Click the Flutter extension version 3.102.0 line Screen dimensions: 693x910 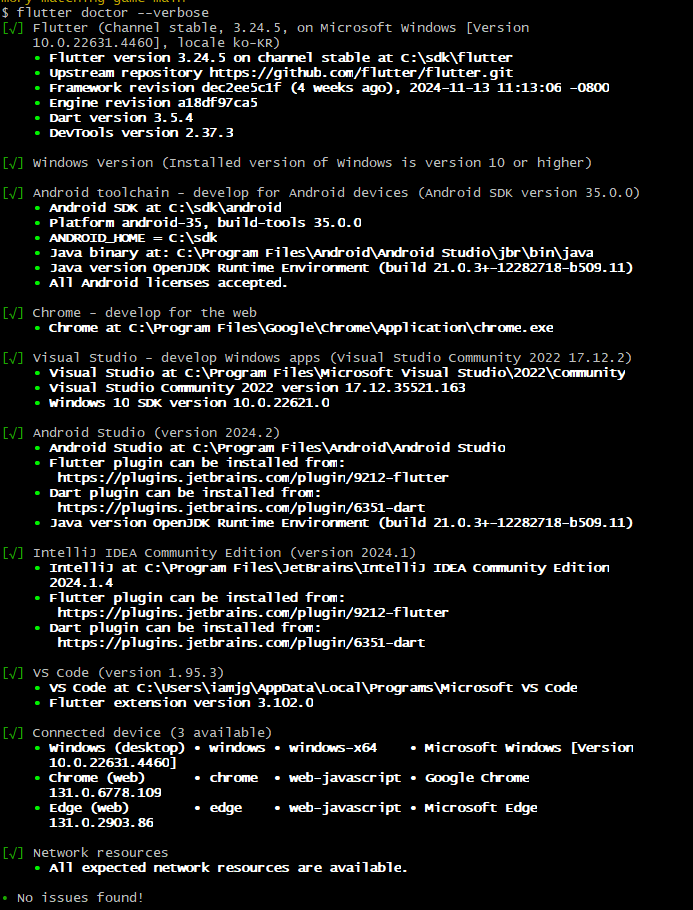point(181,703)
